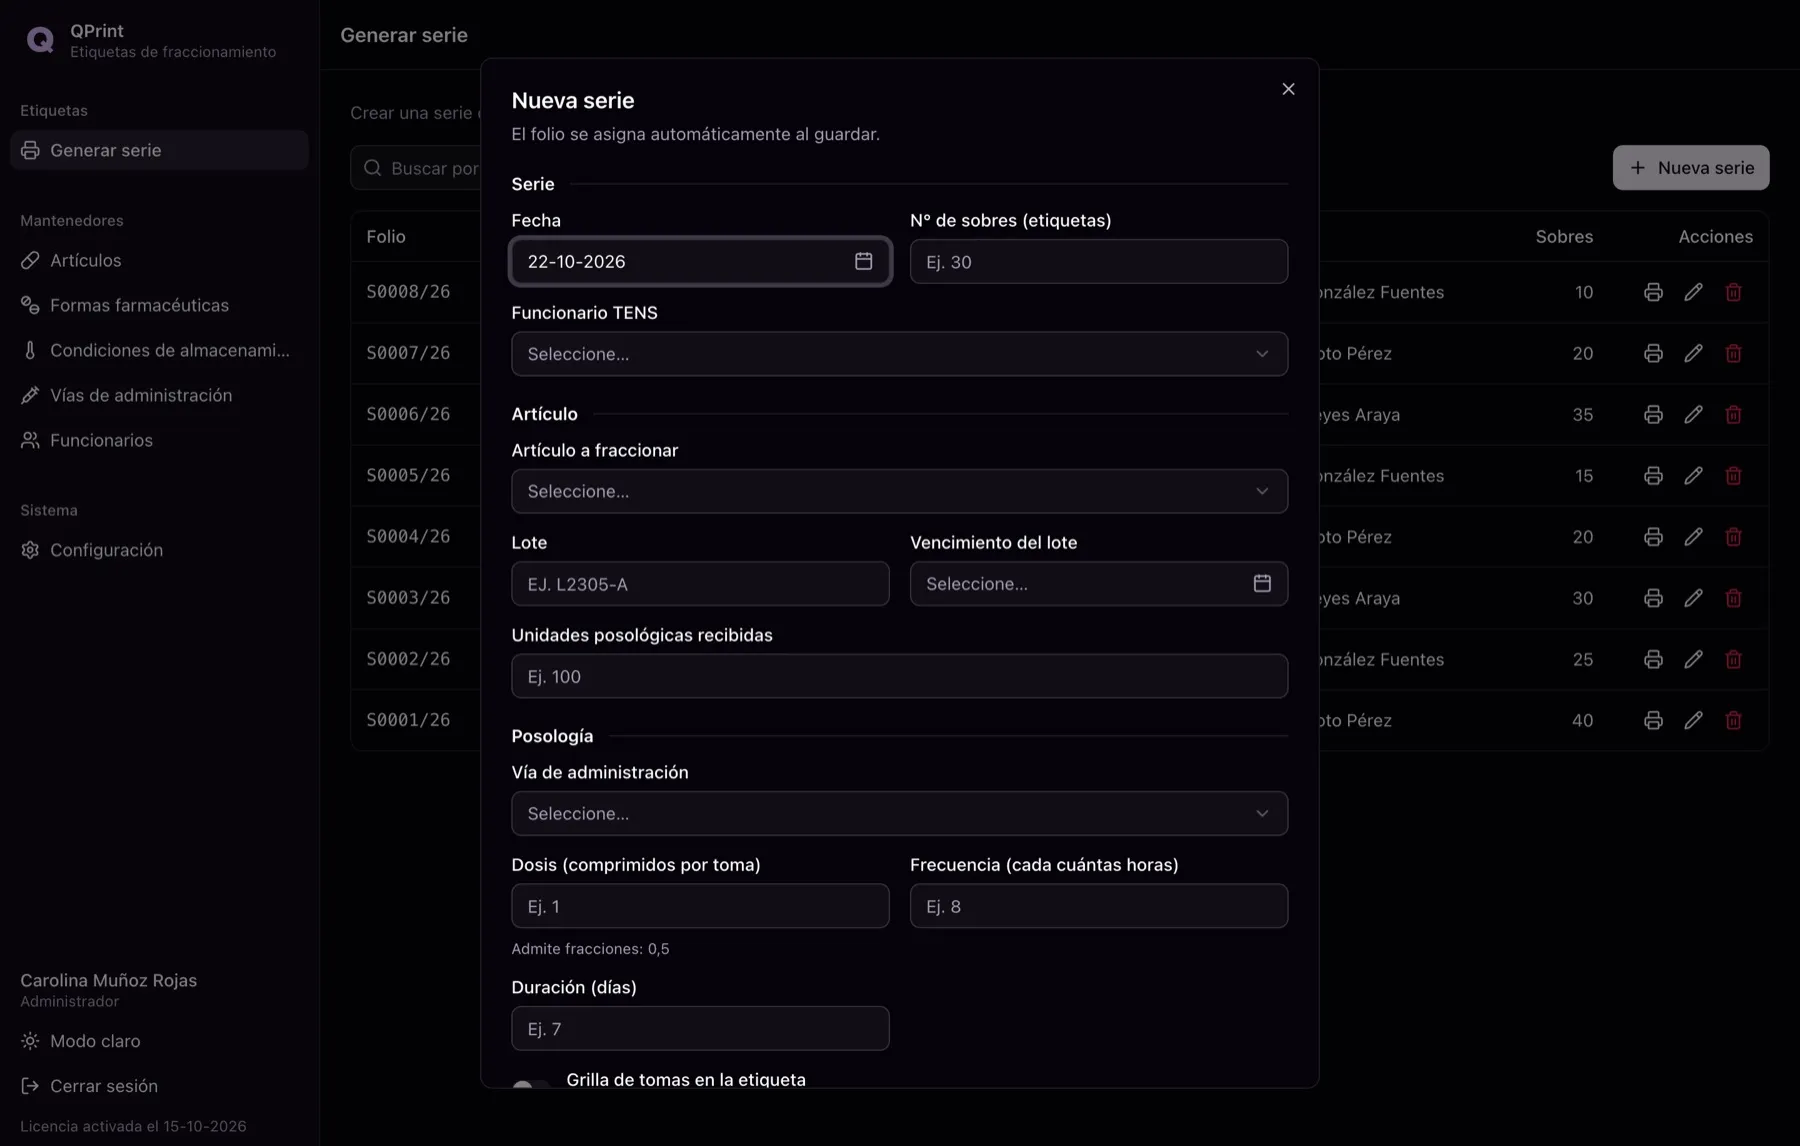The width and height of the screenshot is (1800, 1146).
Task: Click the Dosis comprimidos por toma field
Action: (700, 906)
